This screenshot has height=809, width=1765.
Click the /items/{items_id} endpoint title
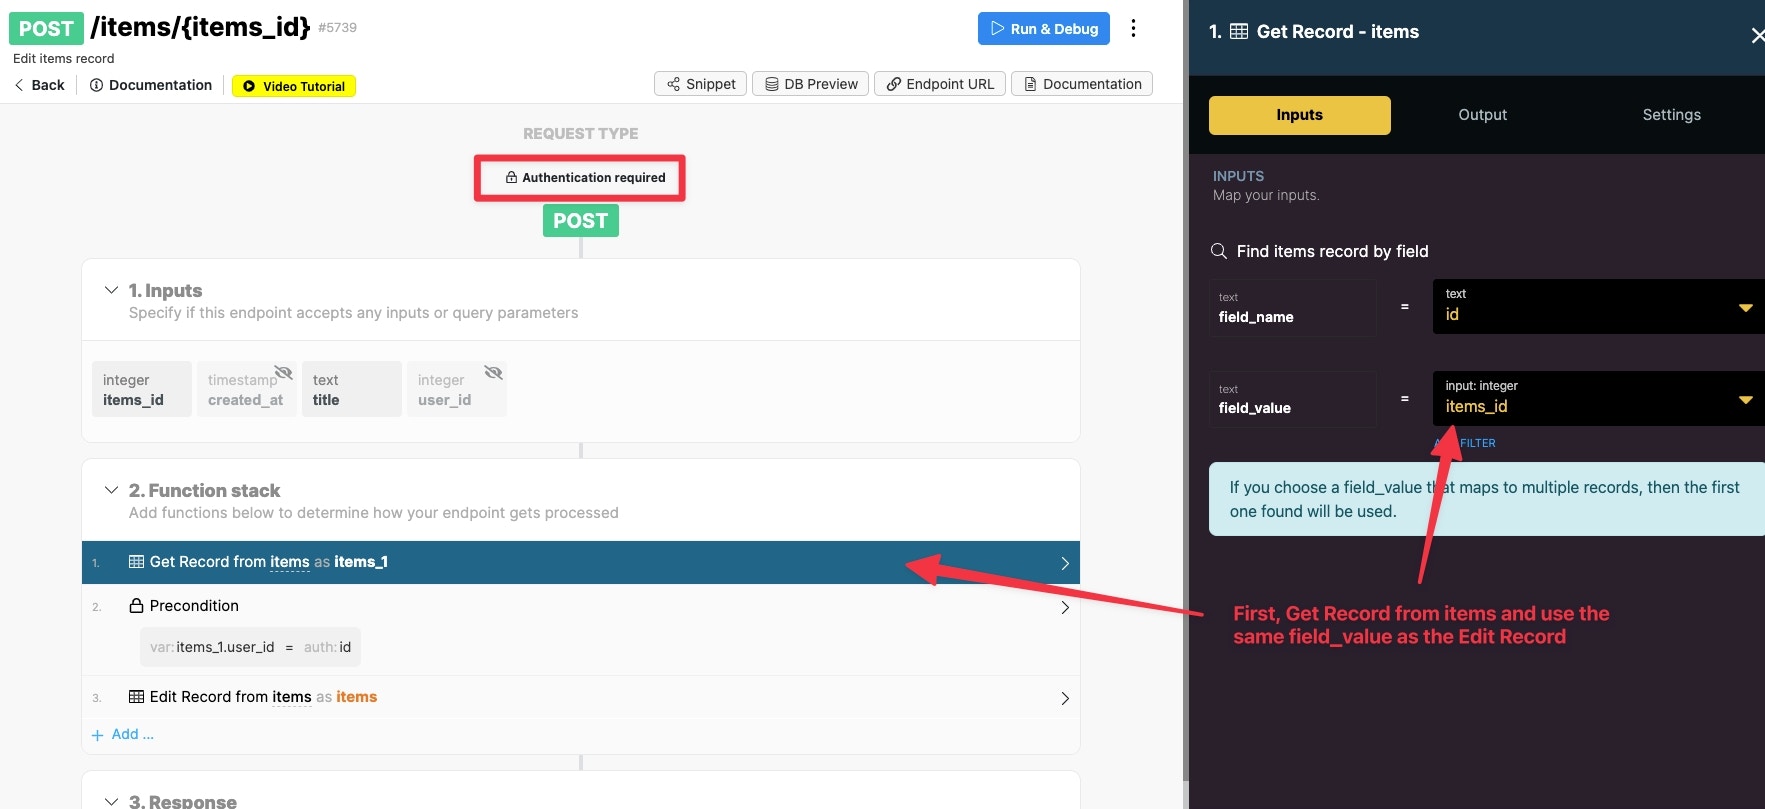[200, 27]
